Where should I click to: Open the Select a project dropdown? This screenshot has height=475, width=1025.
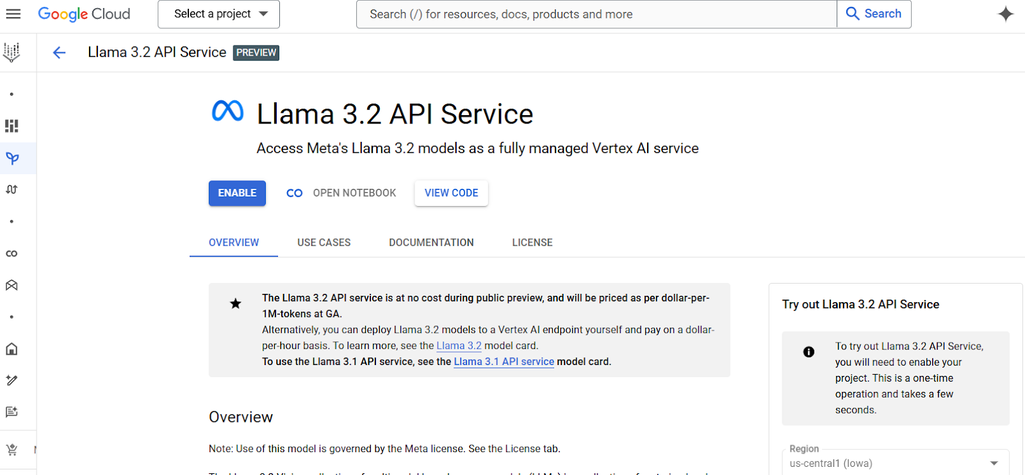[219, 14]
